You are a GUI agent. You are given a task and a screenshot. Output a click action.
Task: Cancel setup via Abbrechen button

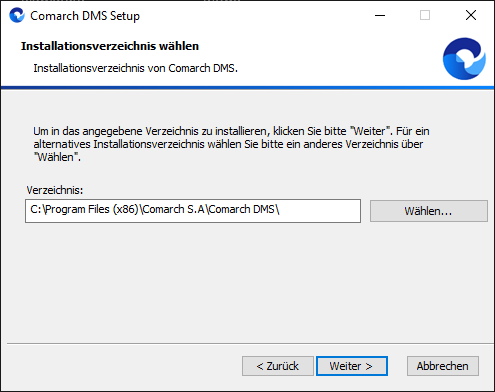click(443, 366)
